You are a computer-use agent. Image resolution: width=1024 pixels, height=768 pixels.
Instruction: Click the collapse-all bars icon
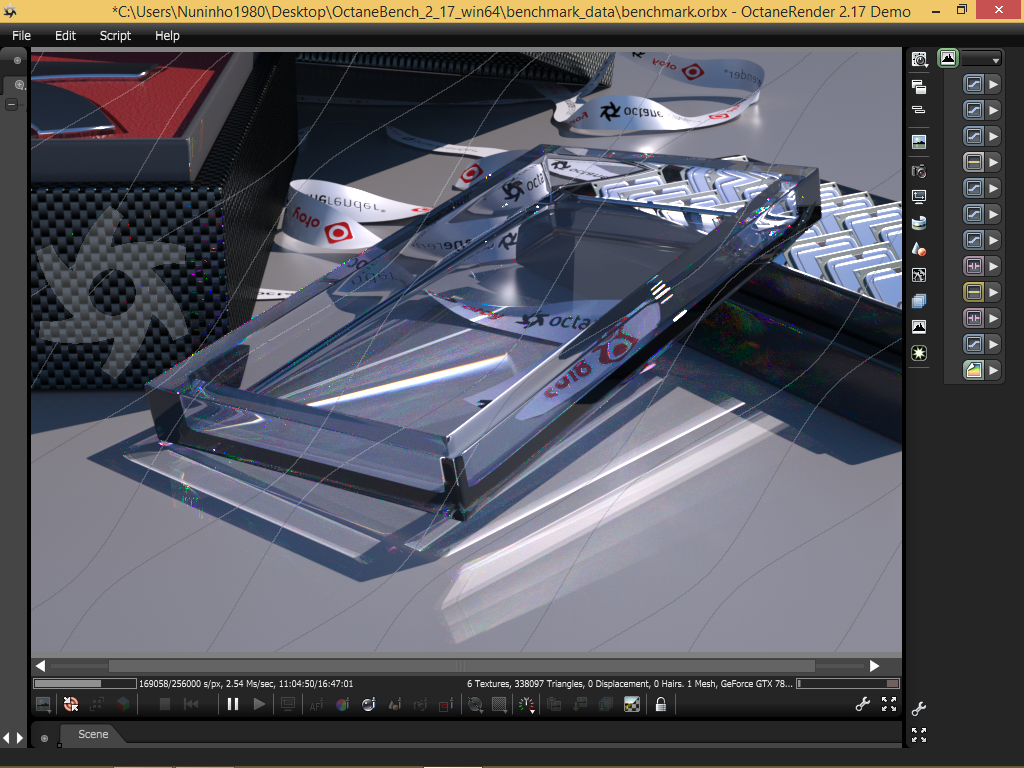(919, 110)
